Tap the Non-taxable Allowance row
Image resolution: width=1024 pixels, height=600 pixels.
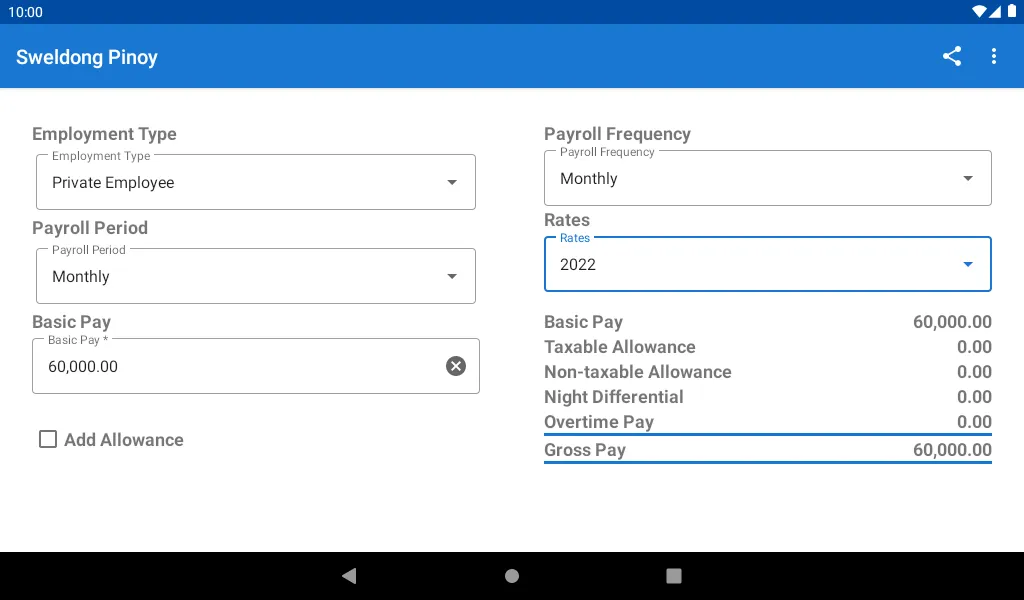coord(767,371)
